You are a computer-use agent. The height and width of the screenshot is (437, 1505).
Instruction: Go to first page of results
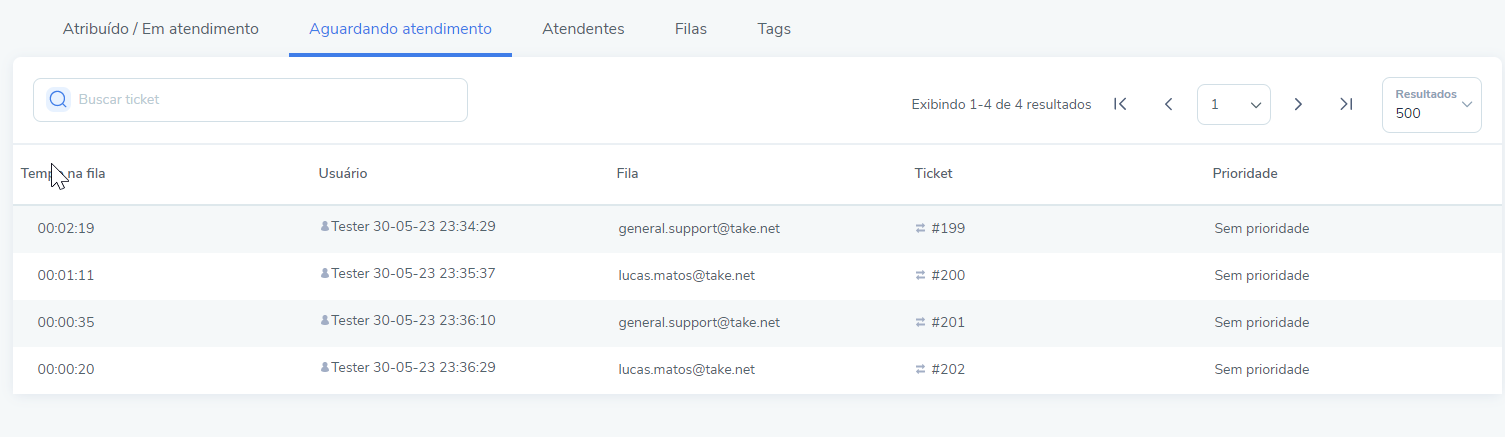[1120, 104]
